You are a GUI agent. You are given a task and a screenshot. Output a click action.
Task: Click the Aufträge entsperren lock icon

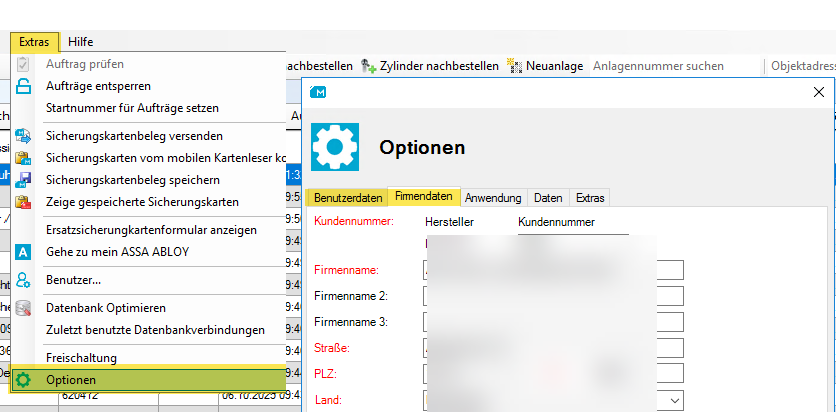(x=24, y=86)
